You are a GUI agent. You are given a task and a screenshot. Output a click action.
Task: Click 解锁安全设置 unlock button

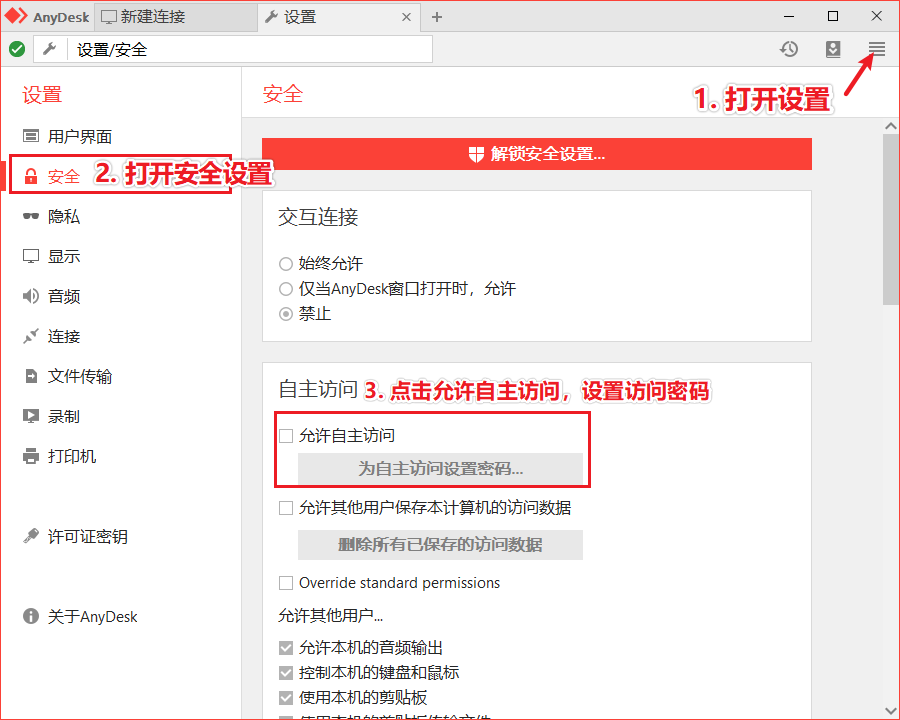[x=537, y=154]
